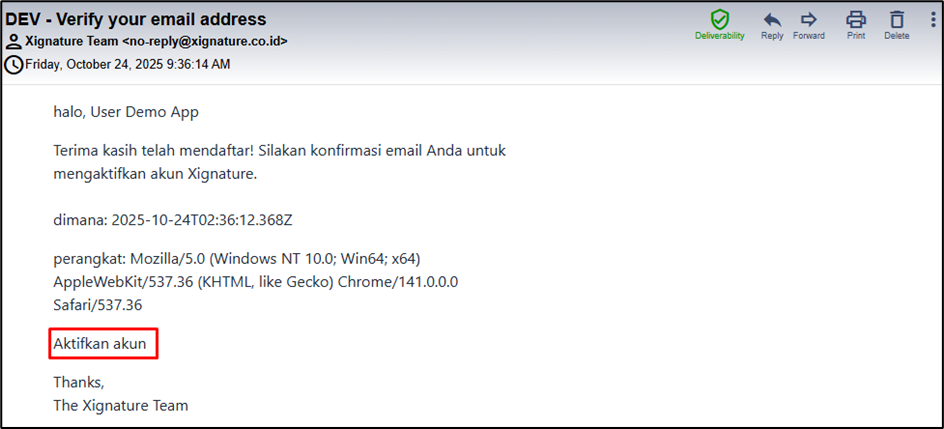
Task: Click the Deliverability shield check icon
Action: [719, 19]
